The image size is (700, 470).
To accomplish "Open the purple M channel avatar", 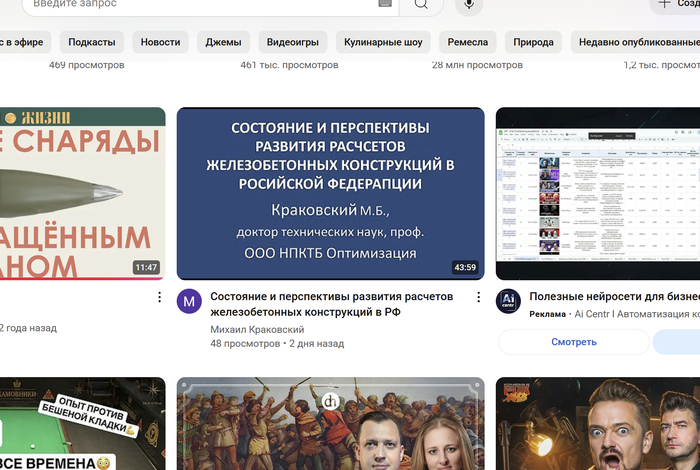I will coord(189,301).
